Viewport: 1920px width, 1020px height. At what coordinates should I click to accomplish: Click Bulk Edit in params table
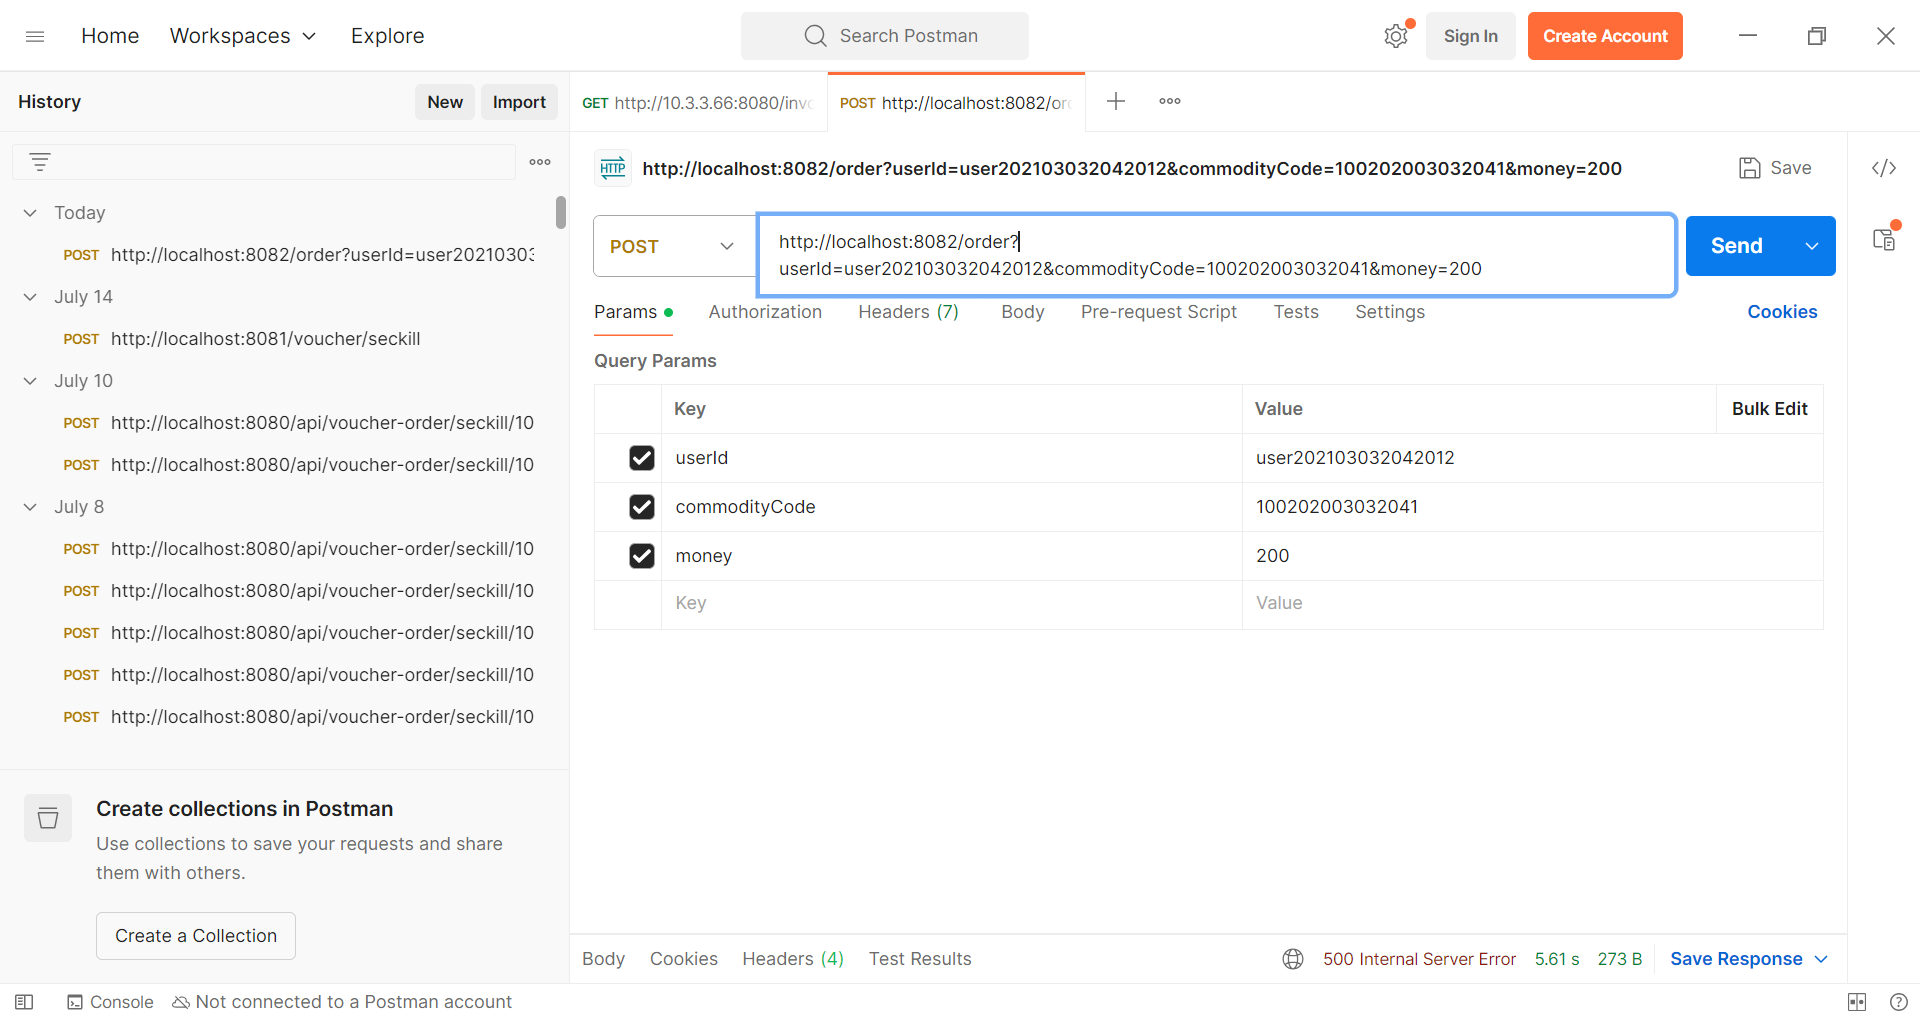click(x=1769, y=409)
